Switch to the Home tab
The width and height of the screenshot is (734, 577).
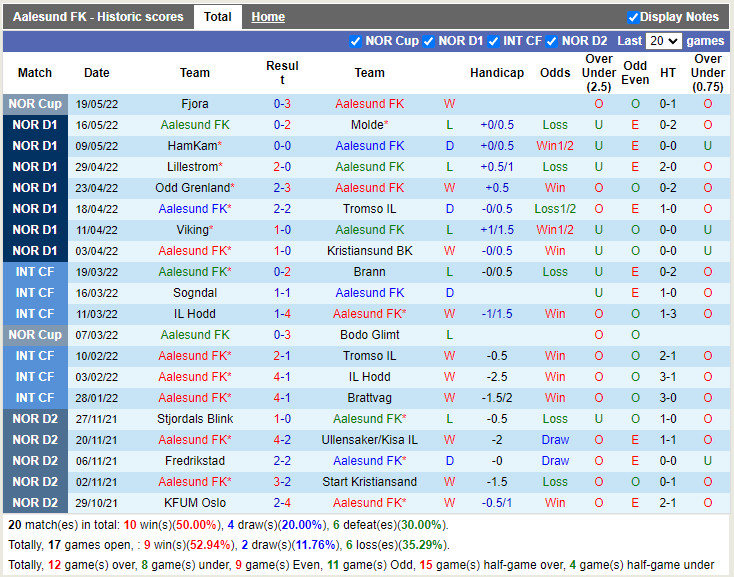pyautogui.click(x=267, y=17)
